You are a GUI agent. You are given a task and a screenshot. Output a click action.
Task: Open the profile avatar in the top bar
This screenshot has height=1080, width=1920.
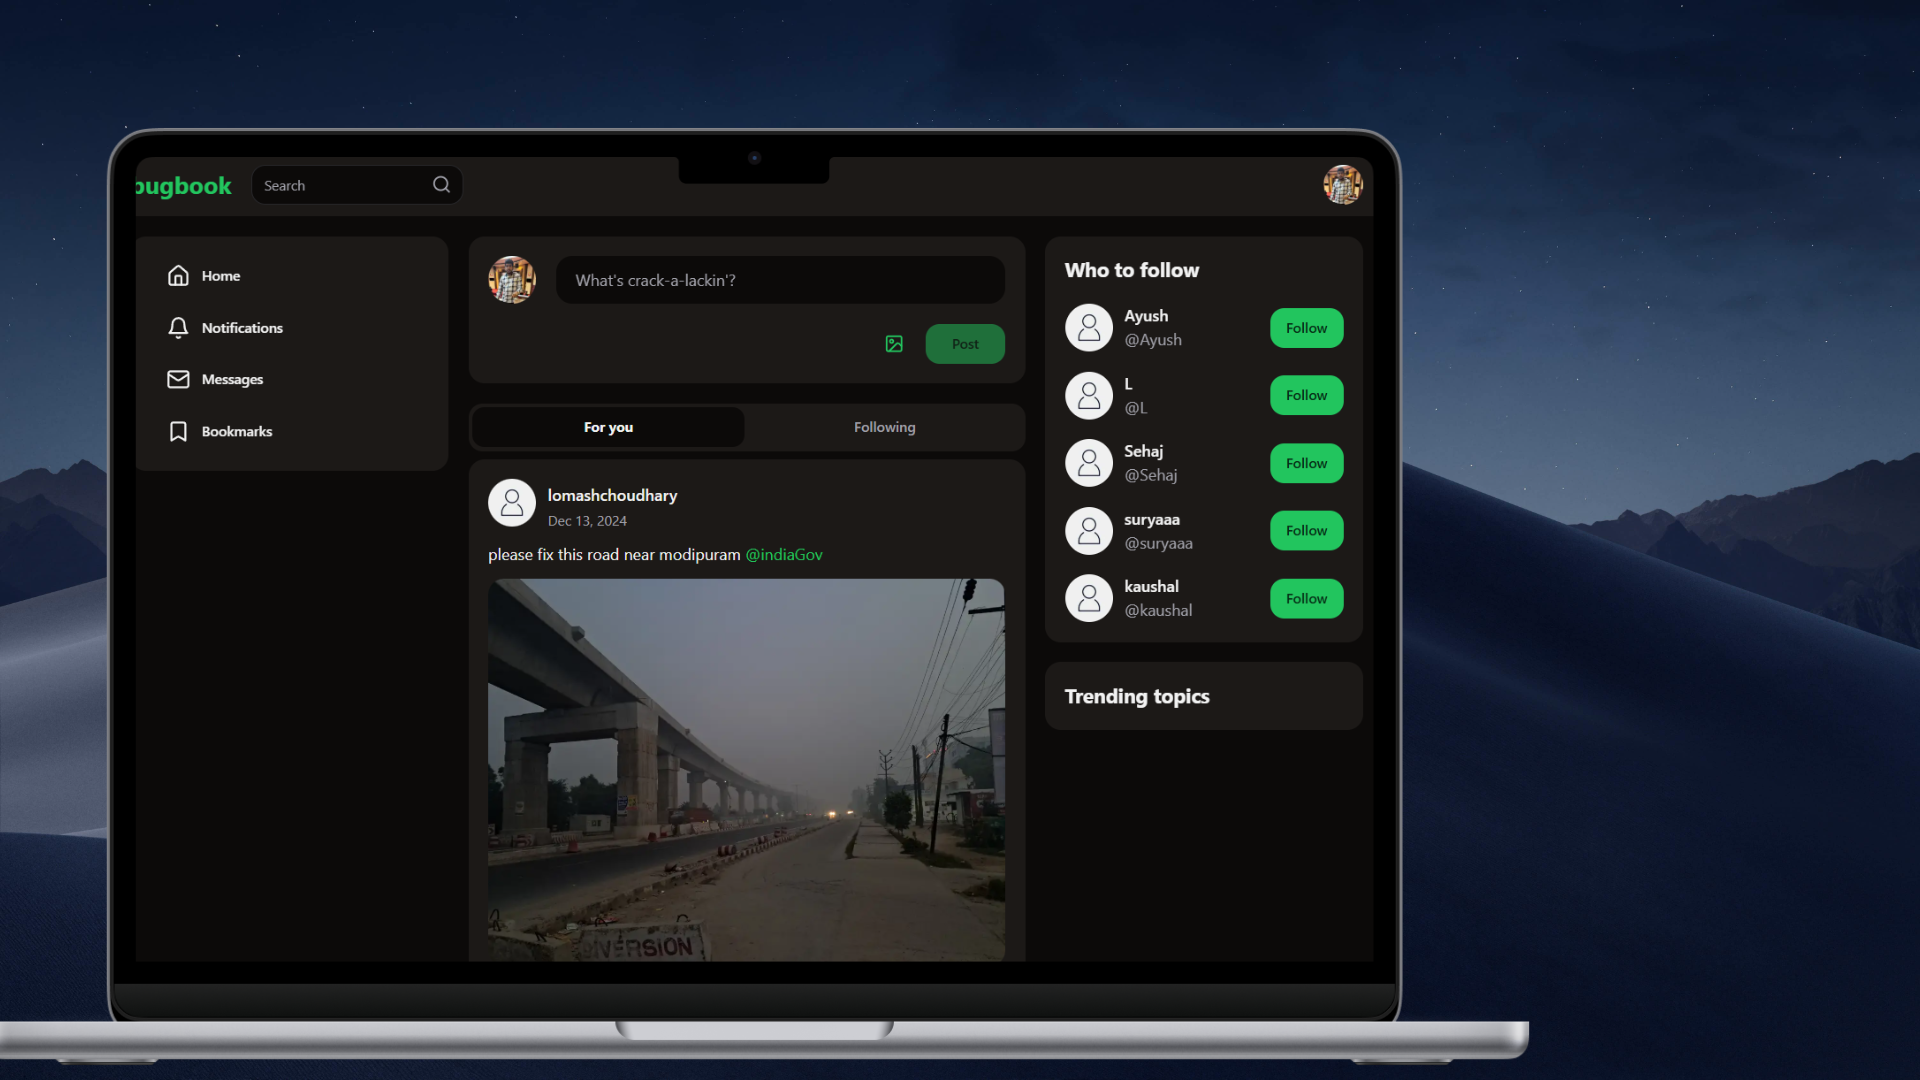(1342, 185)
